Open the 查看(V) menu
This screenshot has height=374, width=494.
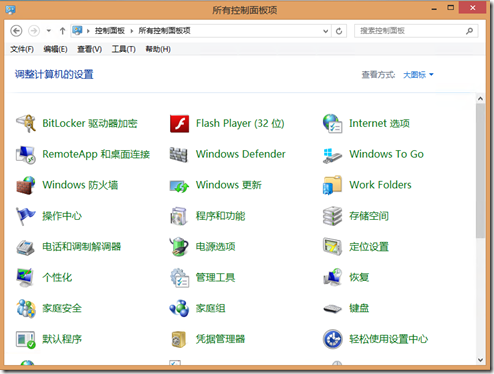click(x=90, y=49)
